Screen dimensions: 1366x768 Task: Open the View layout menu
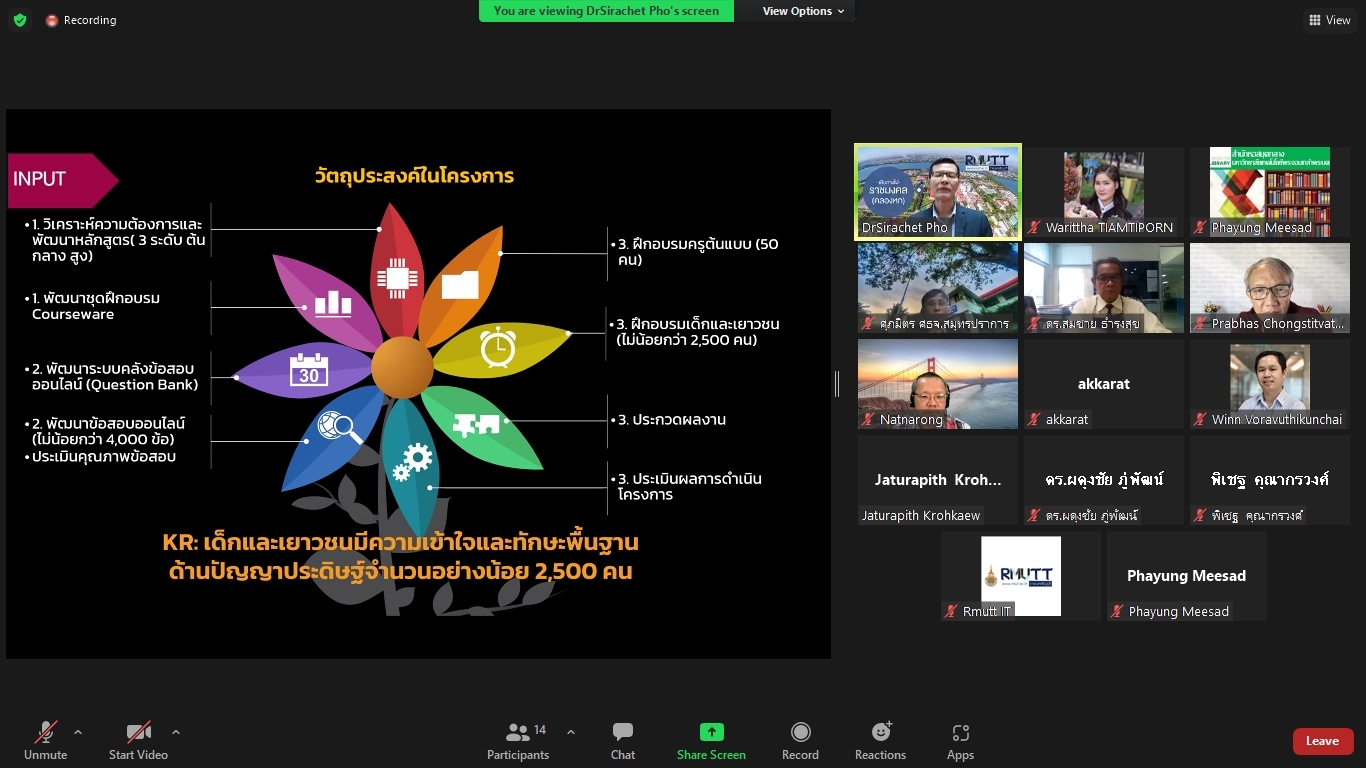pyautogui.click(x=1329, y=20)
